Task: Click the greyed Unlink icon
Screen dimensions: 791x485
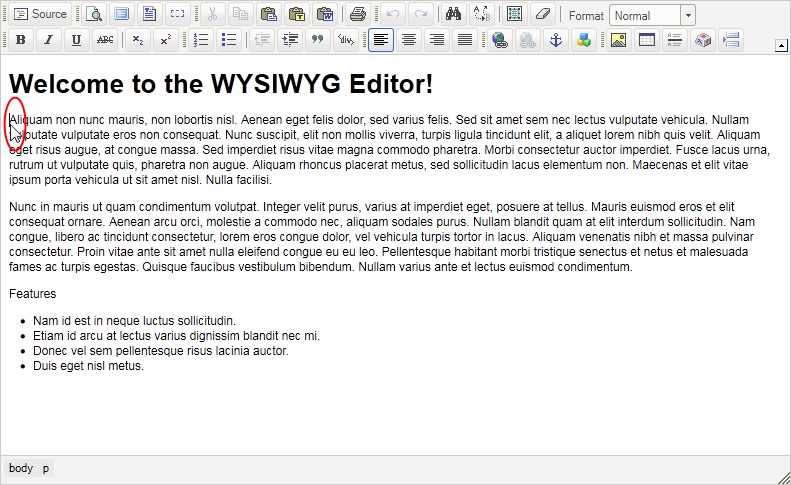Action: 528,40
